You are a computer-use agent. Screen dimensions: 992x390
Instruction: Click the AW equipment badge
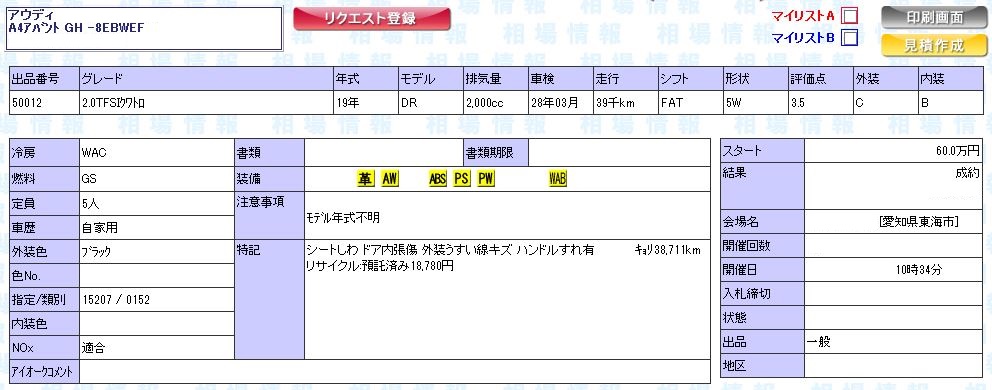(x=390, y=179)
